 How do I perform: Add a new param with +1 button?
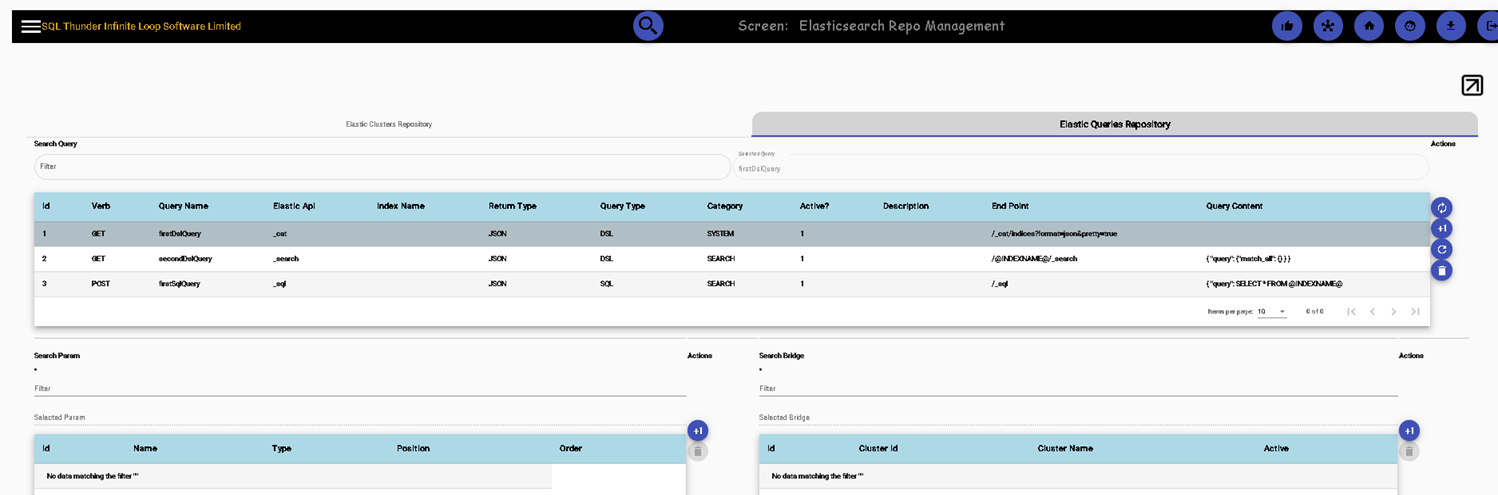(x=698, y=430)
